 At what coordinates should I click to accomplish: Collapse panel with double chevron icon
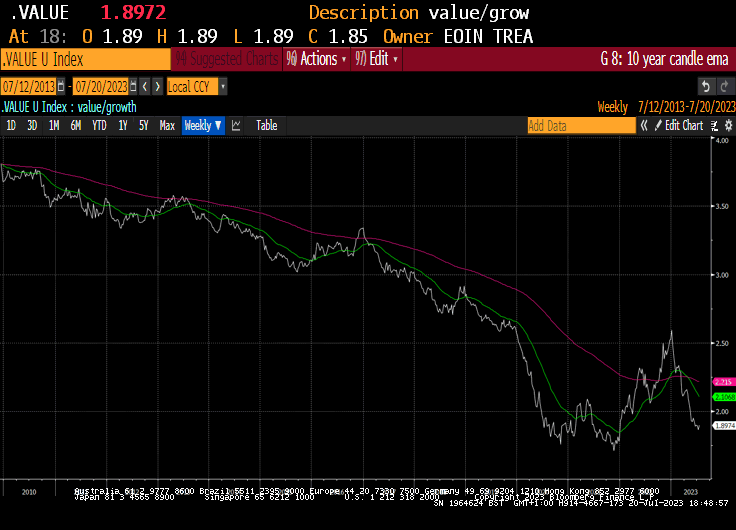(644, 125)
